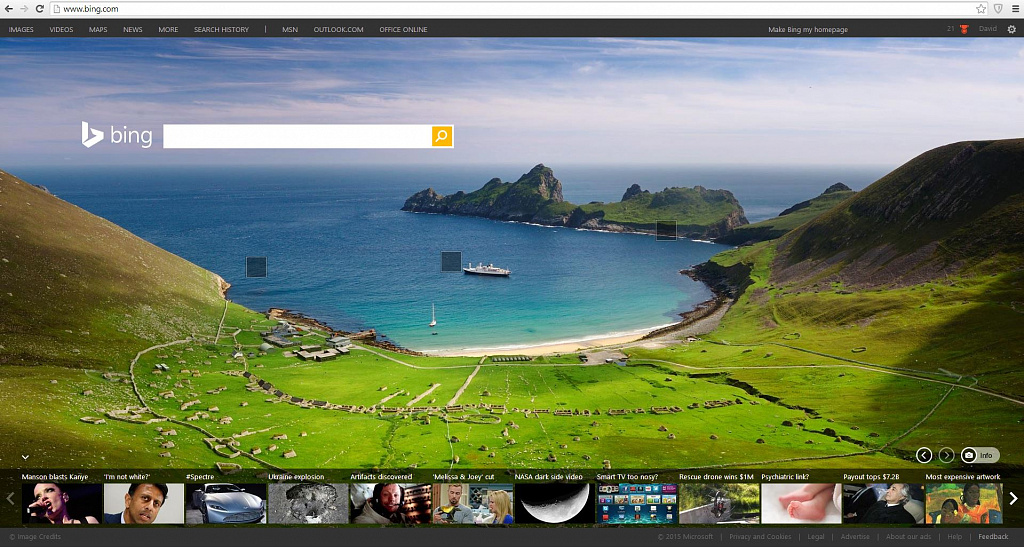
Task: Open the 'I'm not white?' story thumbnail
Action: 144,503
